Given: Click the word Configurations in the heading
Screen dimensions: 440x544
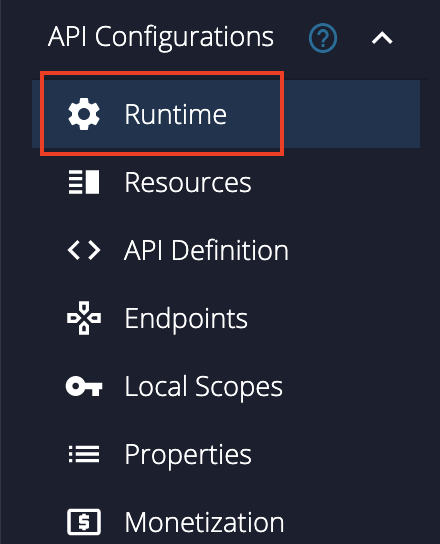Looking at the screenshot, I should [x=184, y=37].
